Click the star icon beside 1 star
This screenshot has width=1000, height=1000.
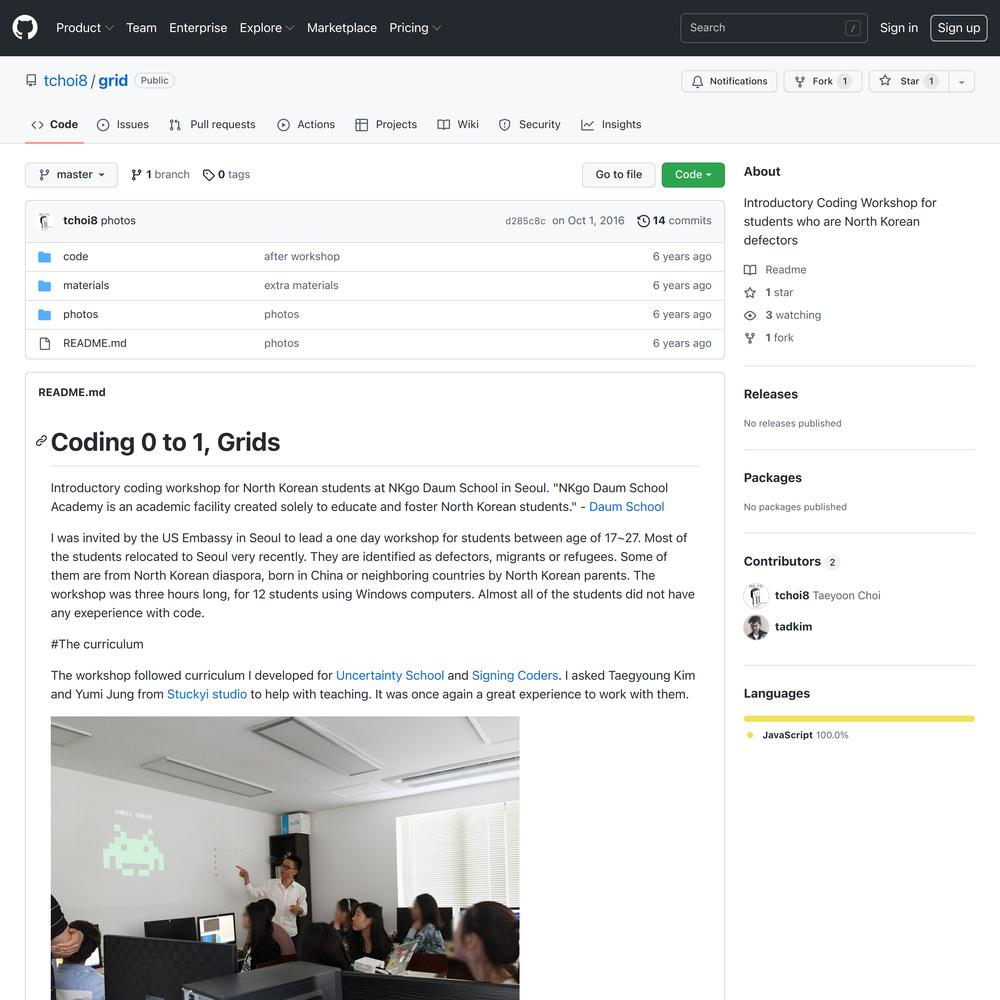click(750, 293)
